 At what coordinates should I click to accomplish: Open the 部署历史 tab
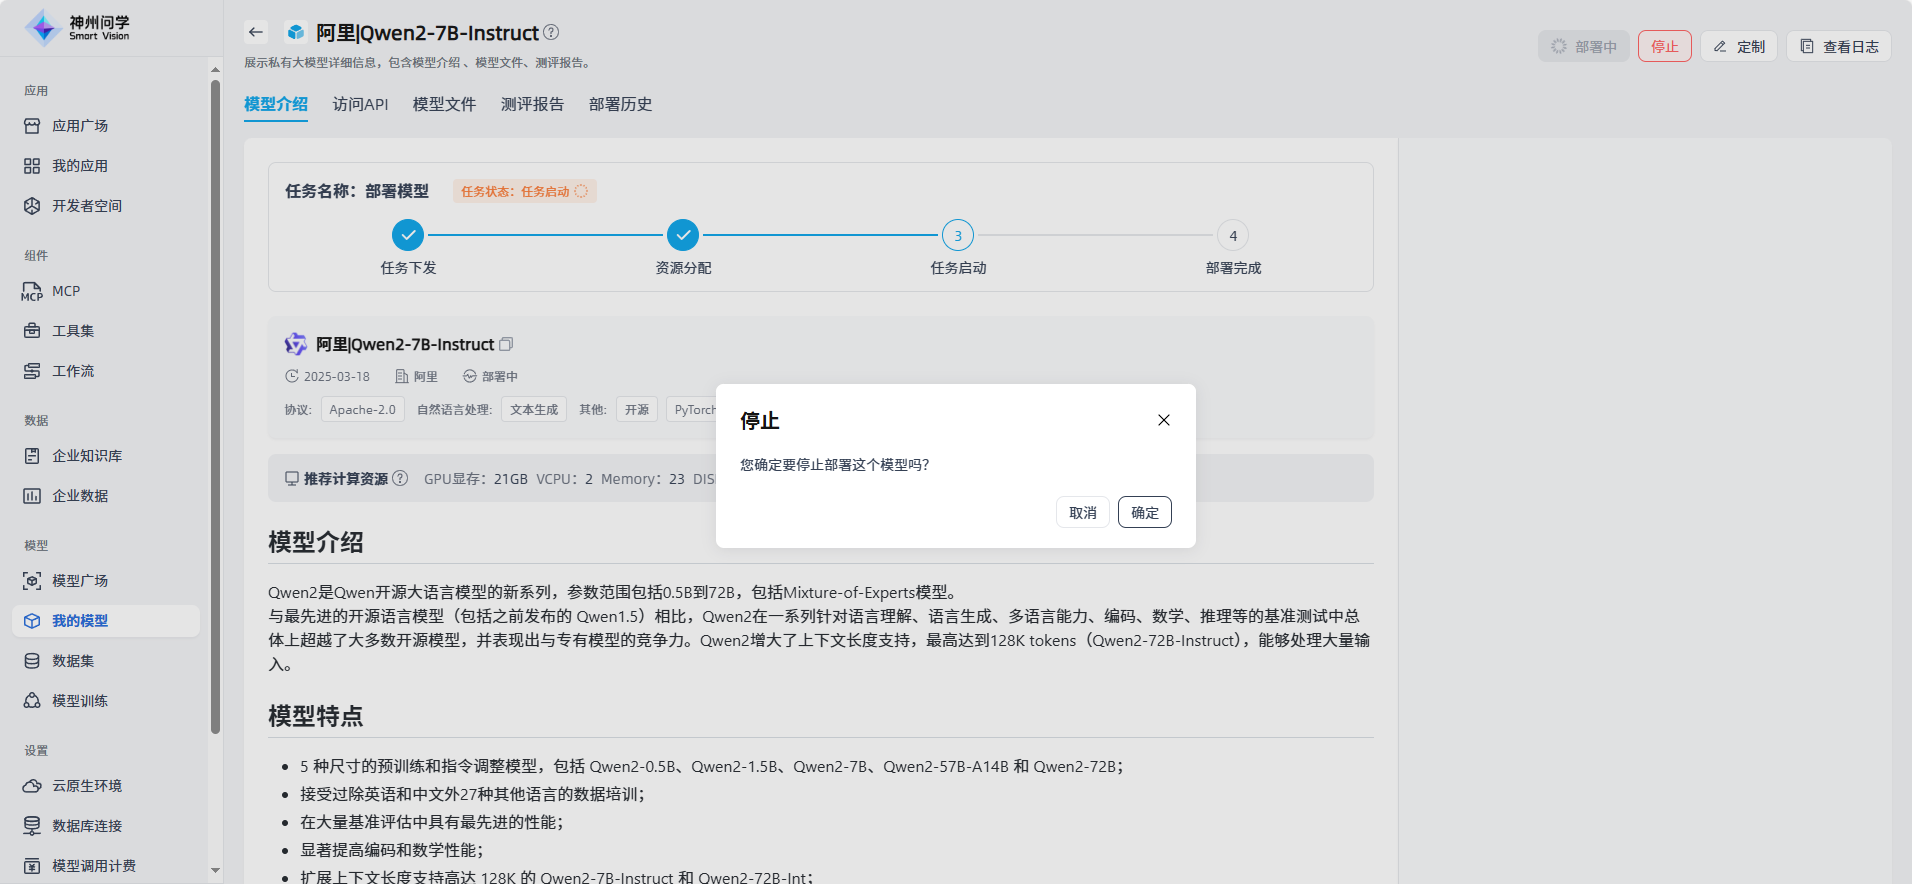click(620, 104)
